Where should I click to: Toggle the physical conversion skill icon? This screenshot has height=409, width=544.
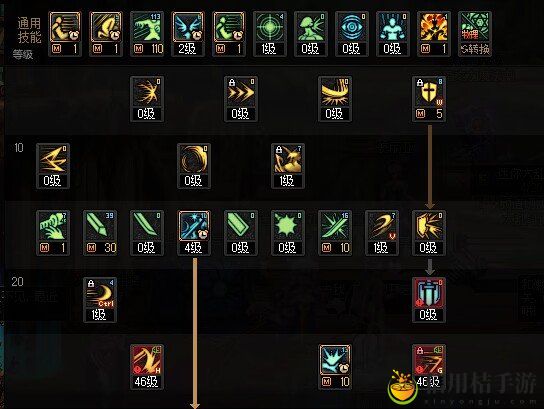[474, 27]
